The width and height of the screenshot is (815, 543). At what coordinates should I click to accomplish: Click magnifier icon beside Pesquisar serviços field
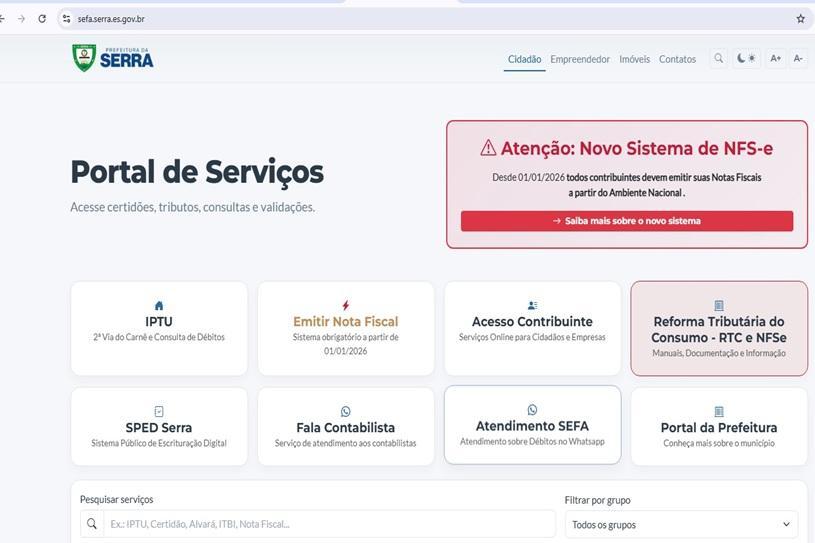click(x=92, y=524)
